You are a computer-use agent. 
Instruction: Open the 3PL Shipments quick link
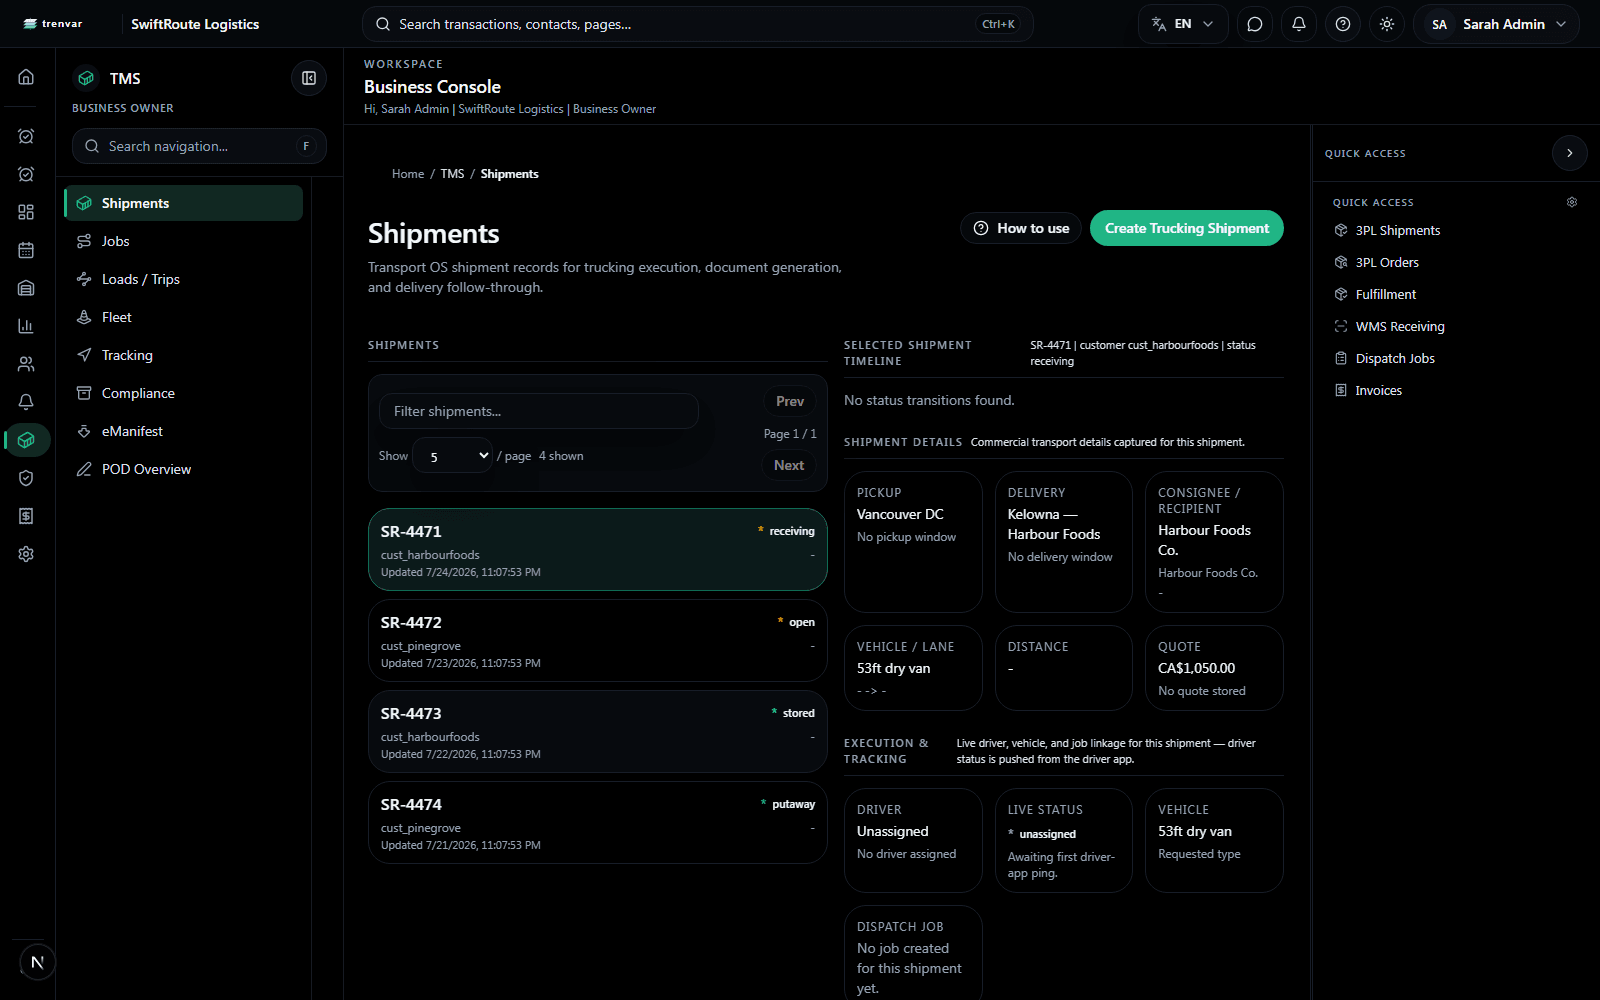pyautogui.click(x=1397, y=230)
